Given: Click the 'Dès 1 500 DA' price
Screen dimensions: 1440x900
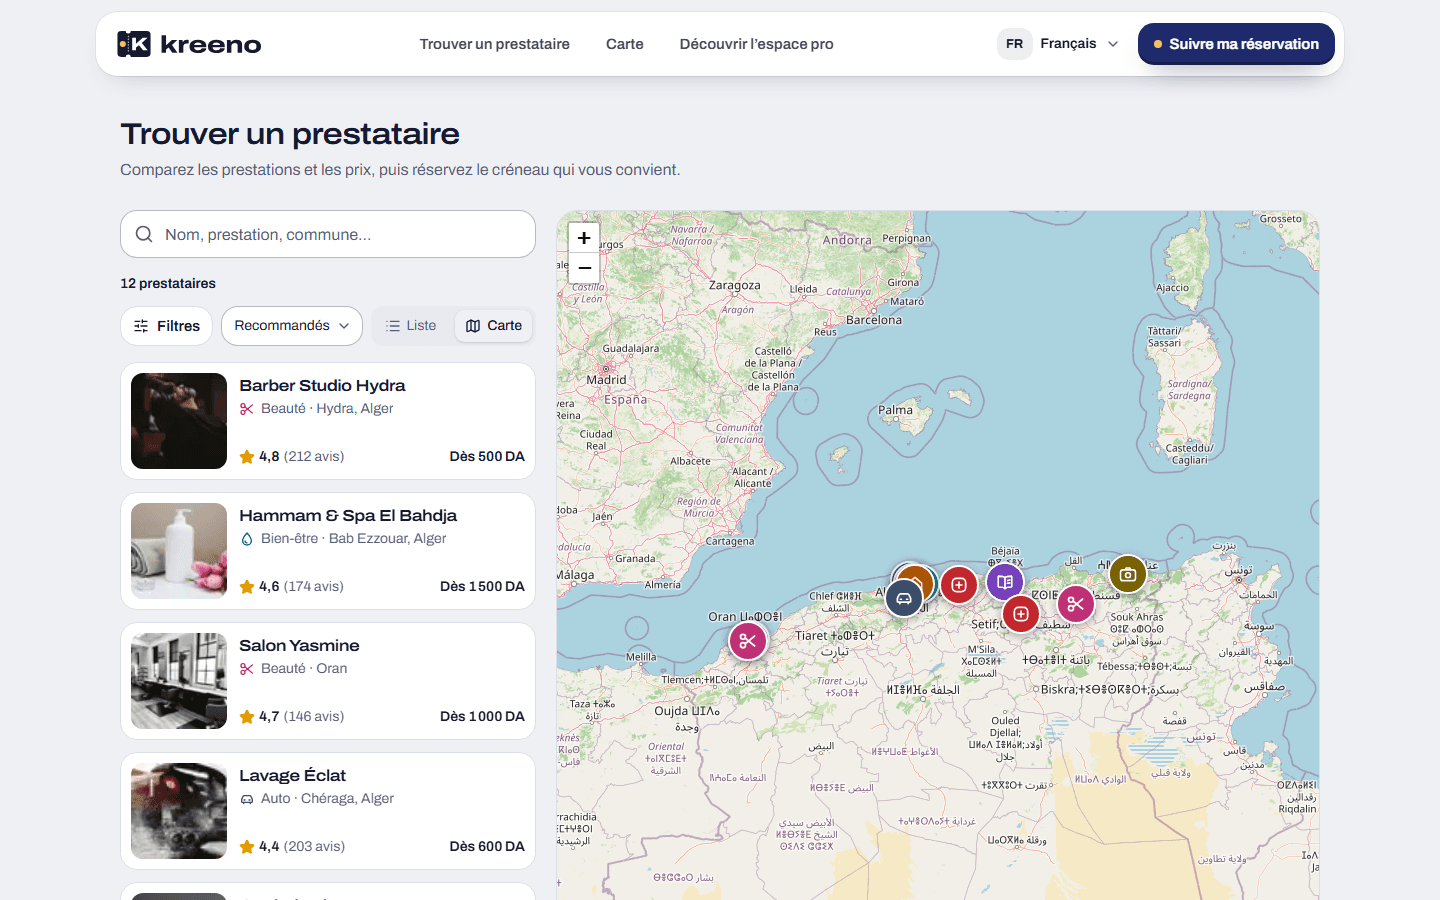Looking at the screenshot, I should (x=482, y=586).
